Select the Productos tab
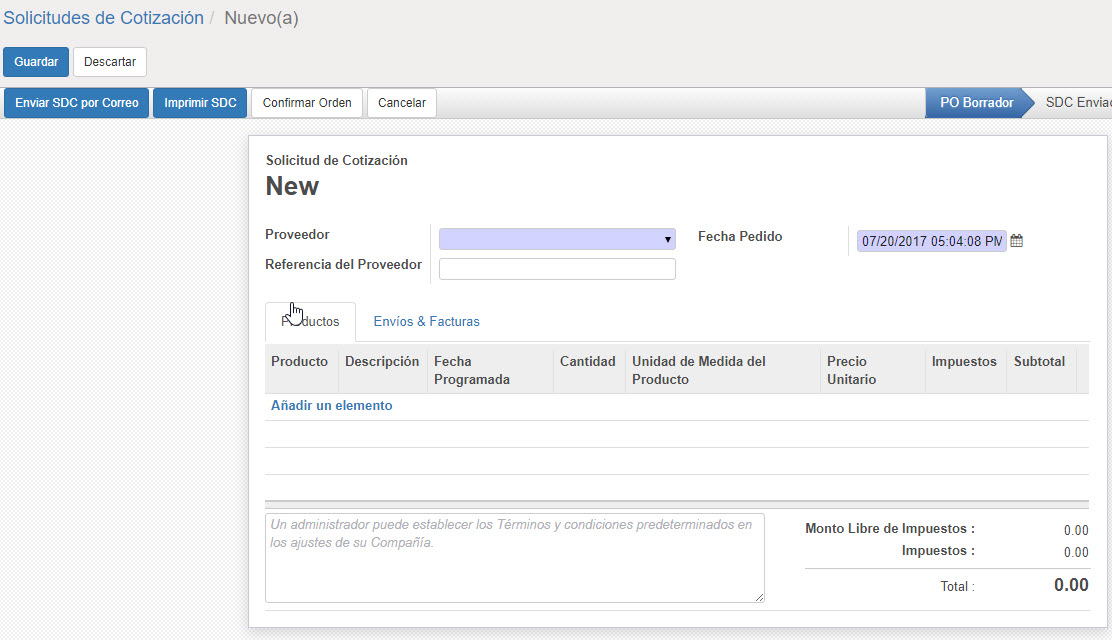This screenshot has width=1112, height=640. click(x=310, y=322)
